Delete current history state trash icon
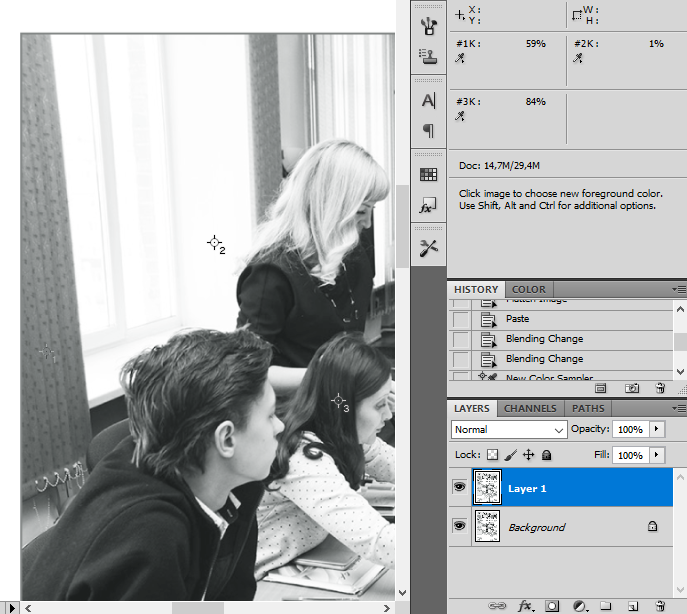The width and height of the screenshot is (687, 614). (660, 388)
